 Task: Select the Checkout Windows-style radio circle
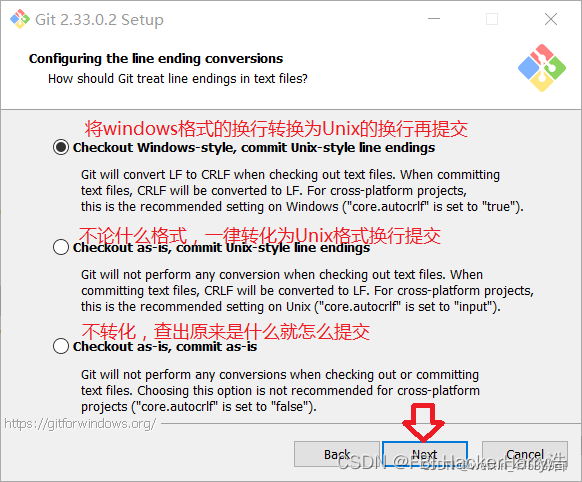click(61, 147)
